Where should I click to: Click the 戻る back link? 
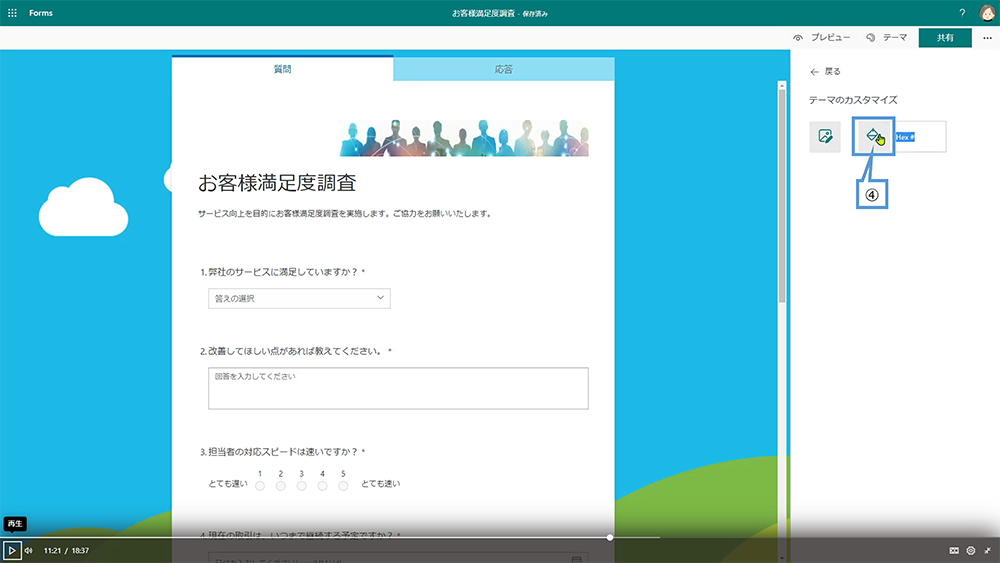pyautogui.click(x=825, y=71)
